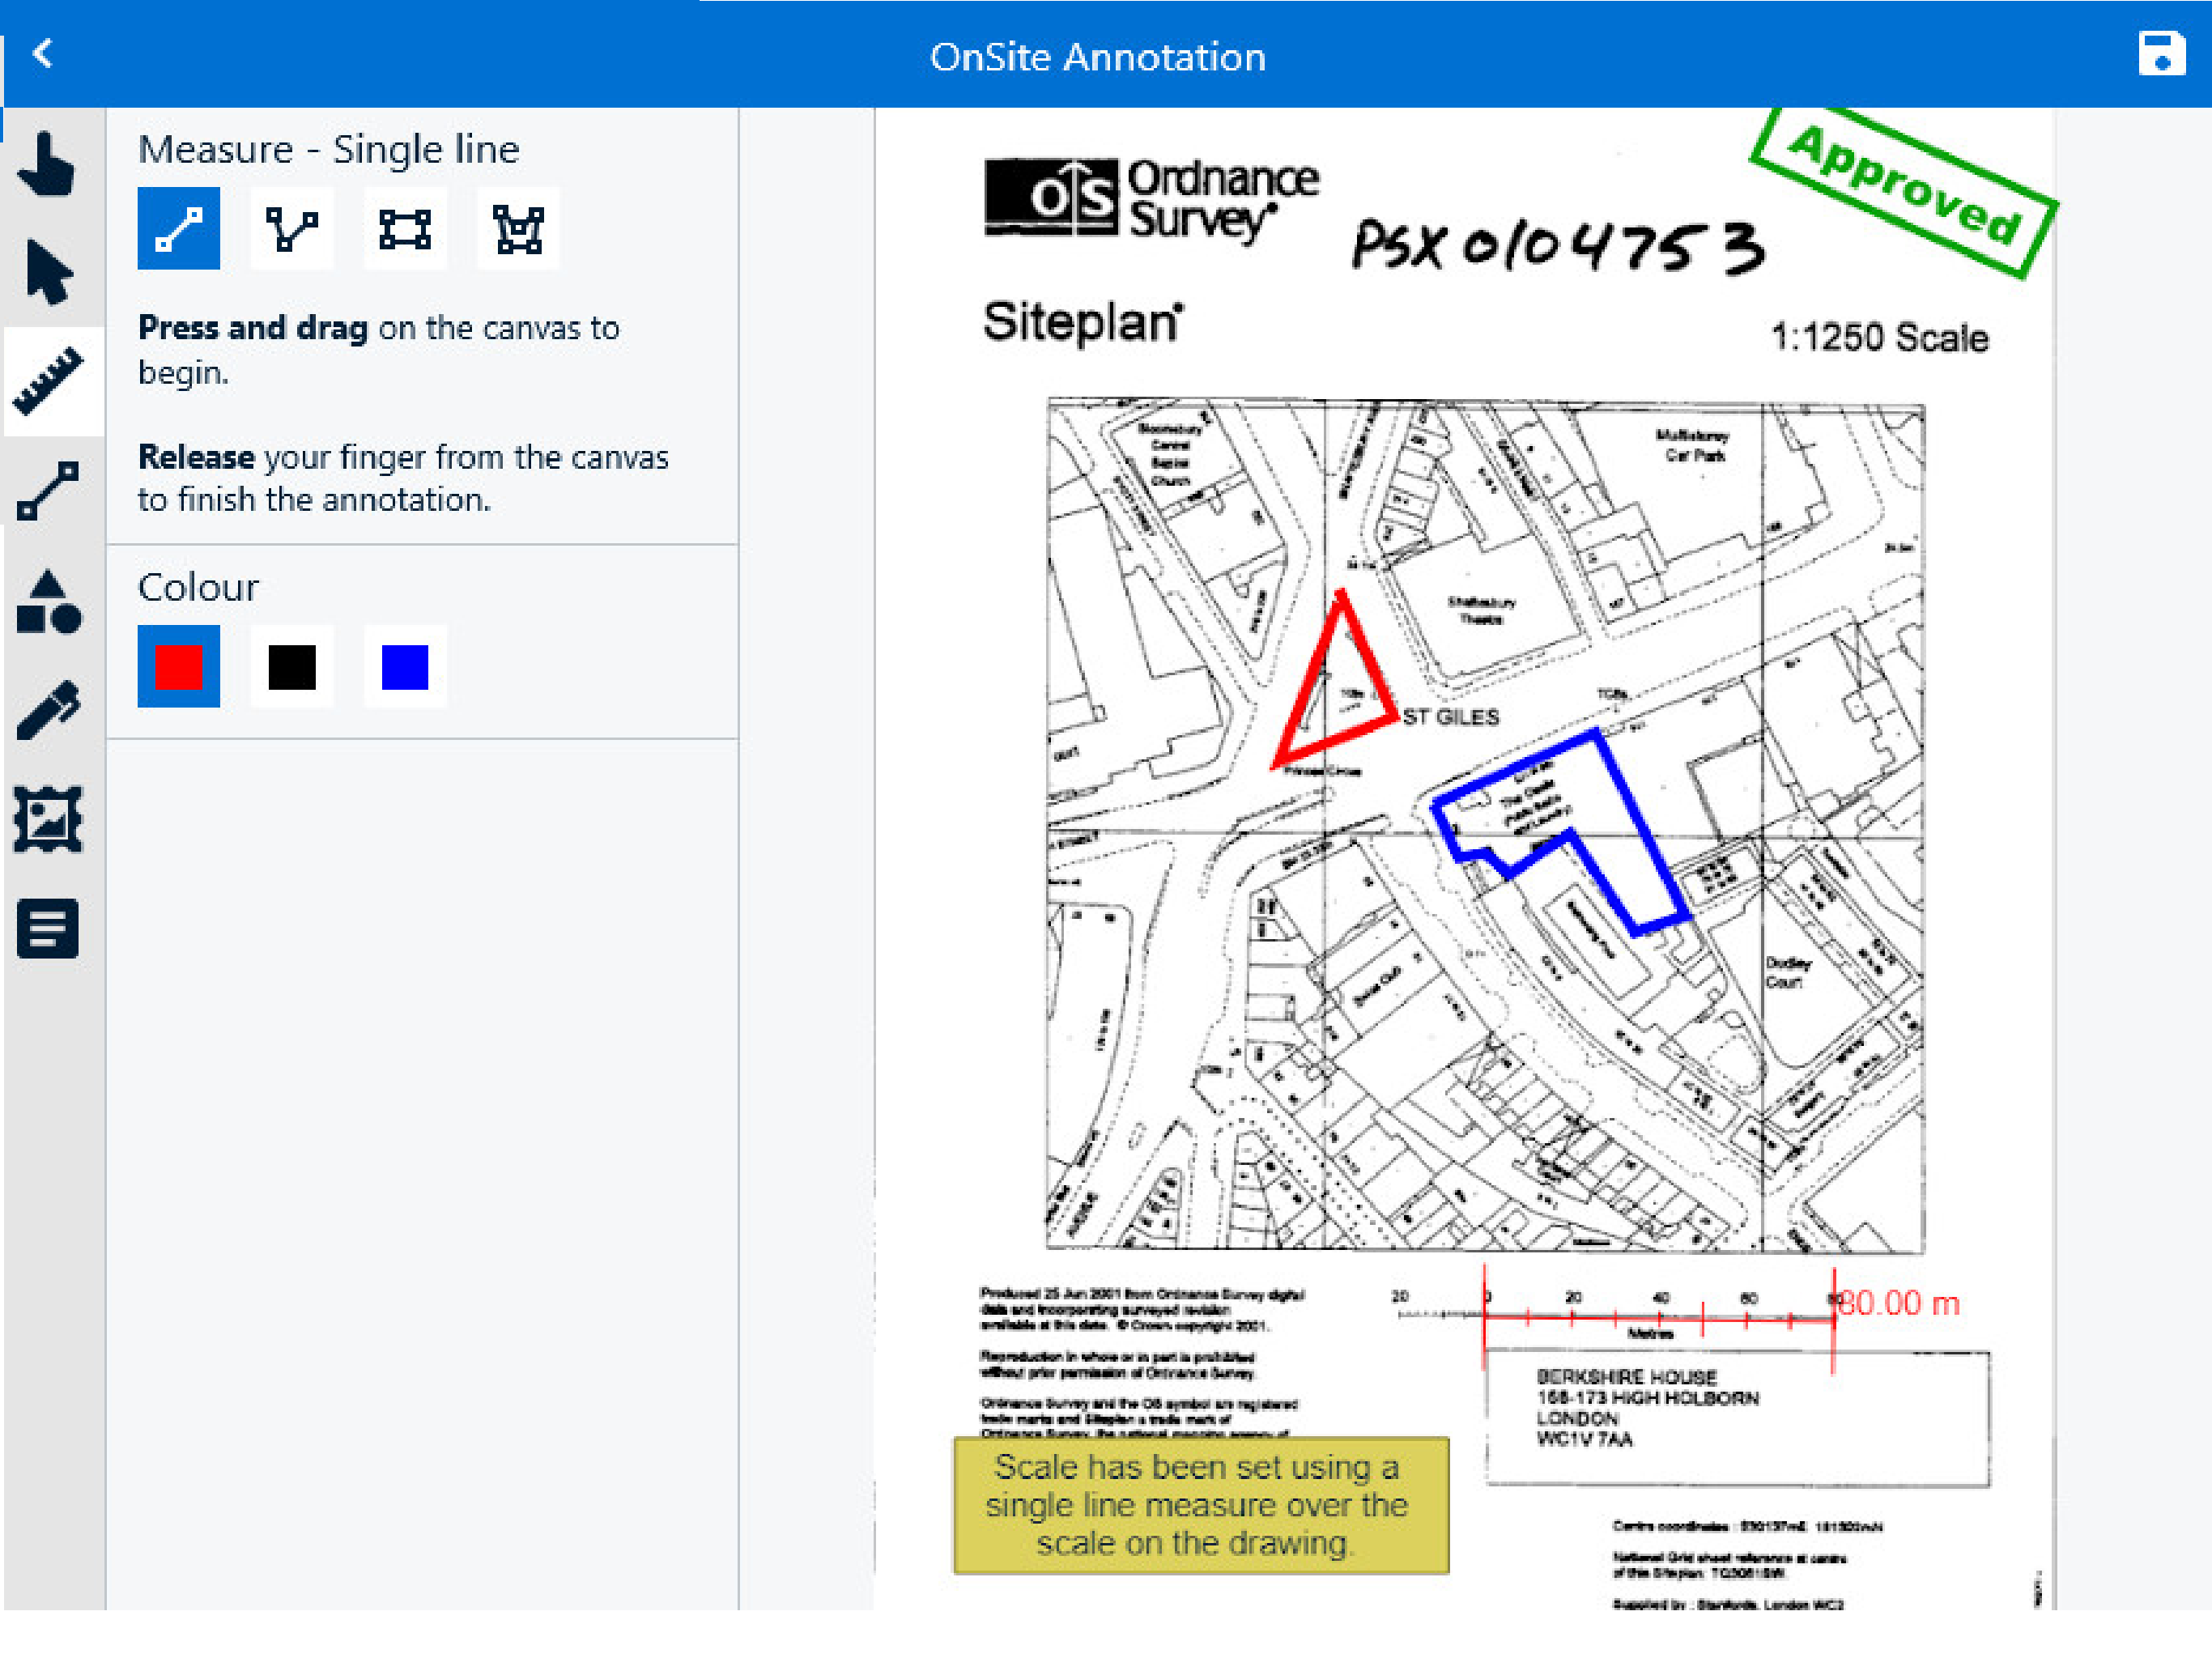The height and width of the screenshot is (1658, 2212).
Task: Choose Single line measure mode
Action: [x=179, y=228]
